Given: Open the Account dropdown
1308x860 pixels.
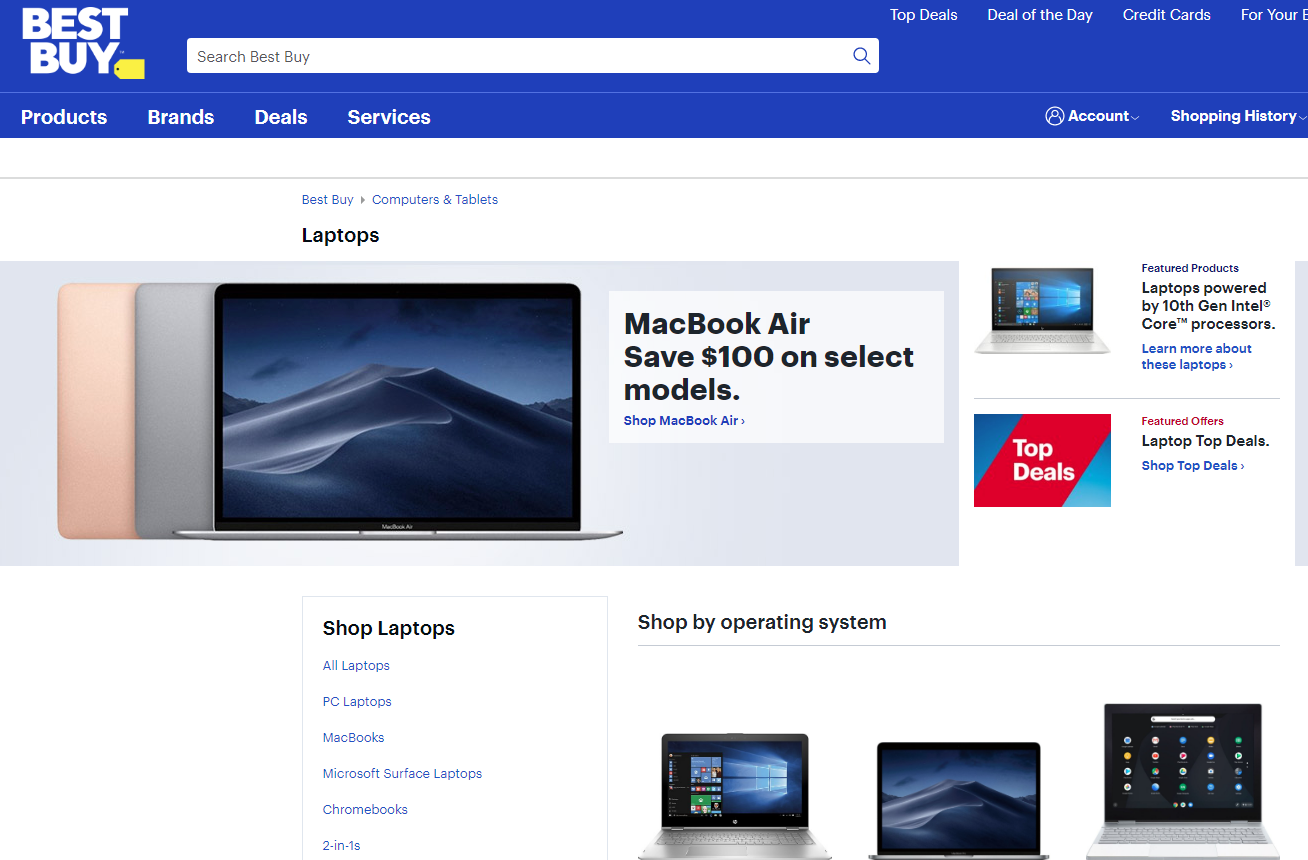Looking at the screenshot, I should click(x=1092, y=116).
